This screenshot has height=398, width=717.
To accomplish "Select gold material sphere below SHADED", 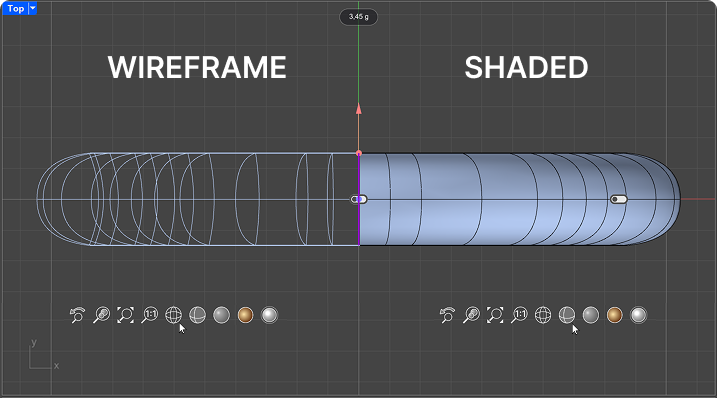I will pyautogui.click(x=615, y=315).
